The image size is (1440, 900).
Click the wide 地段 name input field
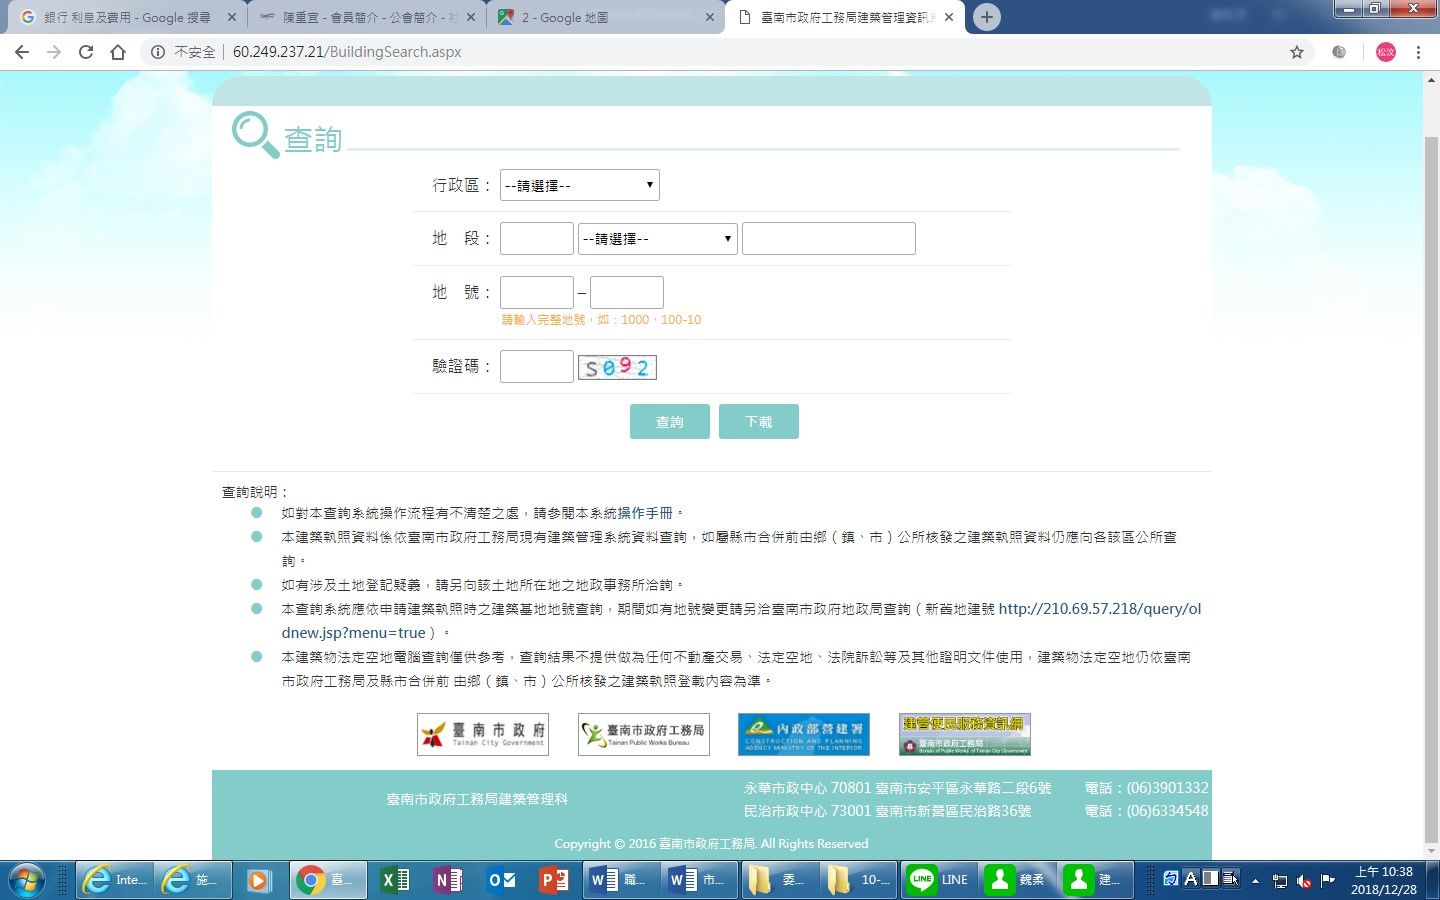(829, 238)
